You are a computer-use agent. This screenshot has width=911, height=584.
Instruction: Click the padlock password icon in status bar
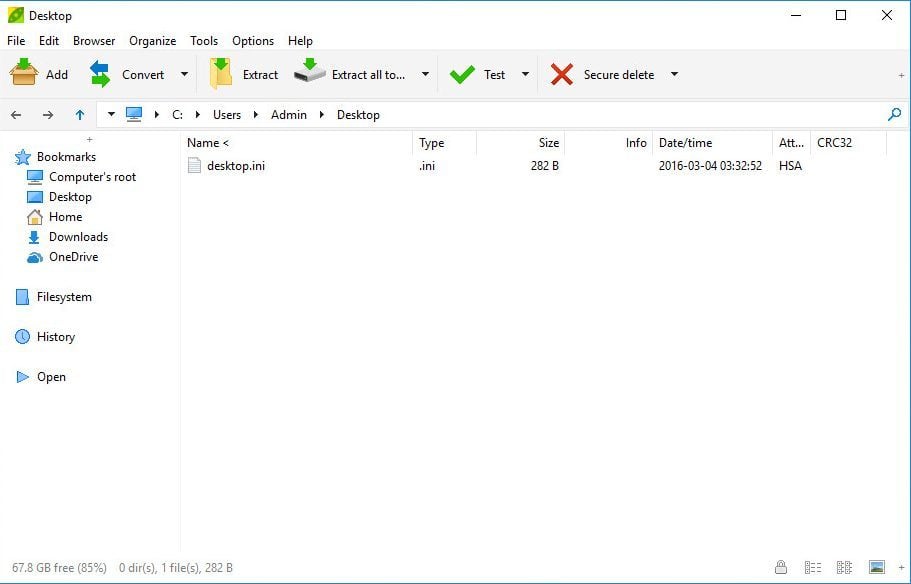tap(780, 567)
